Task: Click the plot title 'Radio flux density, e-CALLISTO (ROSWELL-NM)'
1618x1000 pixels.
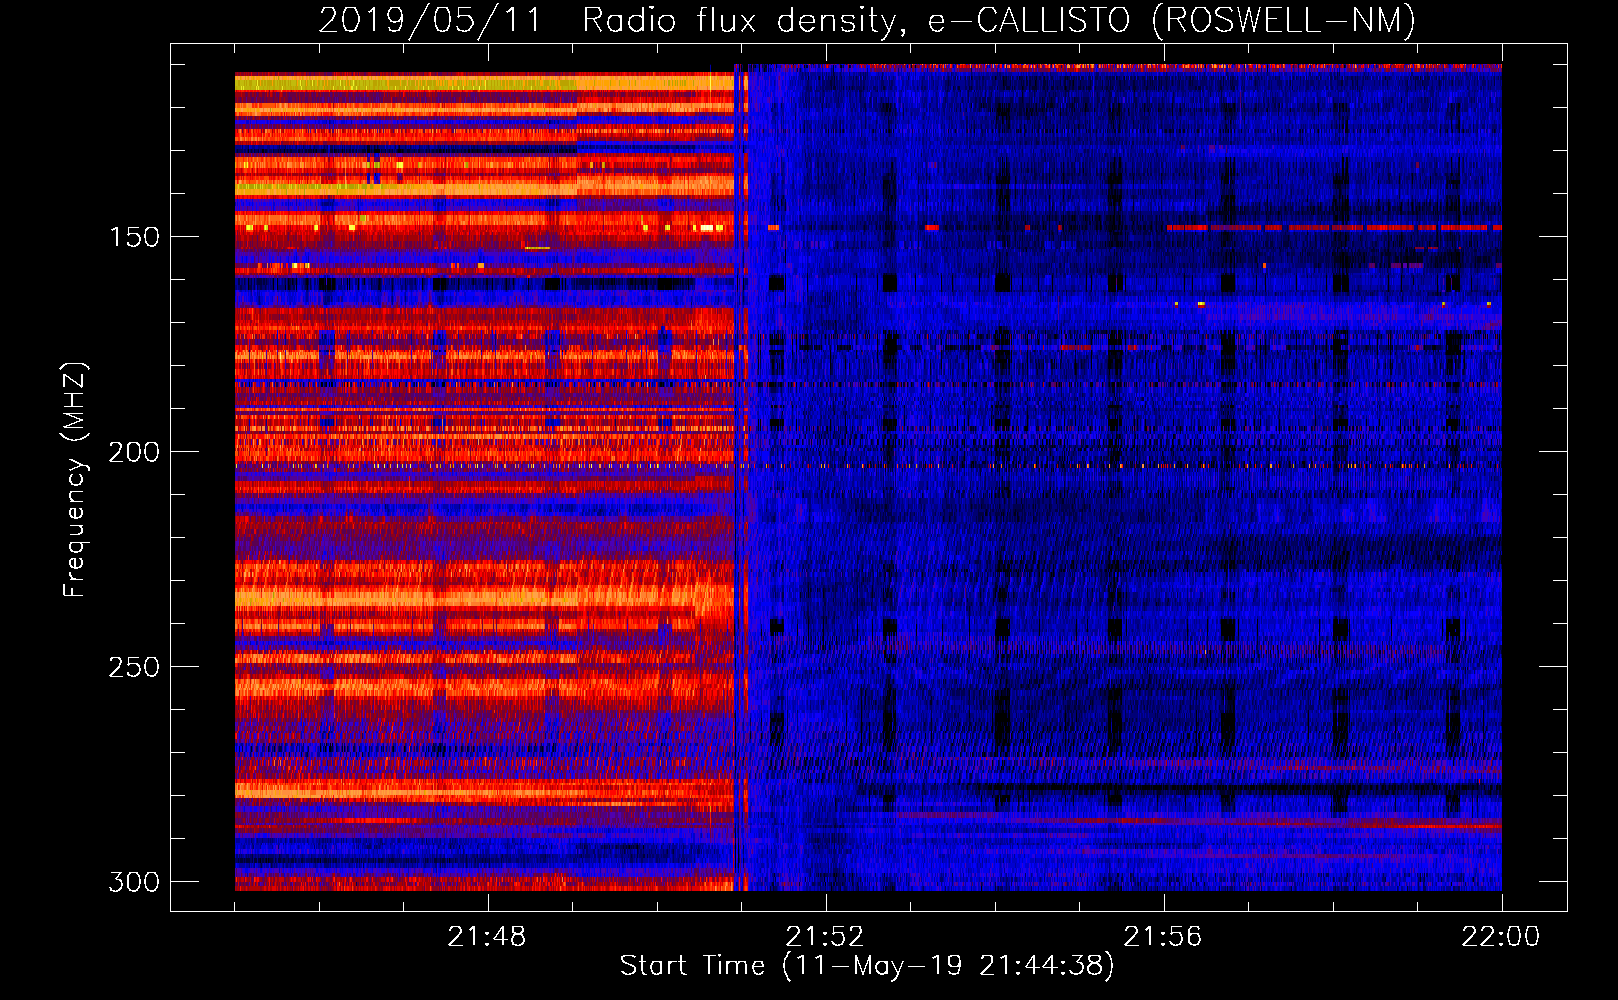Action: [999, 20]
